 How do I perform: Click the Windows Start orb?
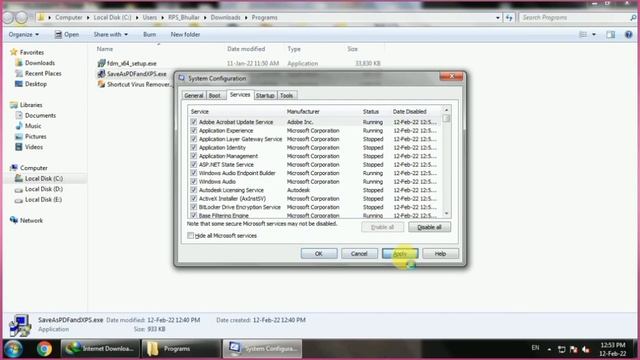(x=13, y=349)
